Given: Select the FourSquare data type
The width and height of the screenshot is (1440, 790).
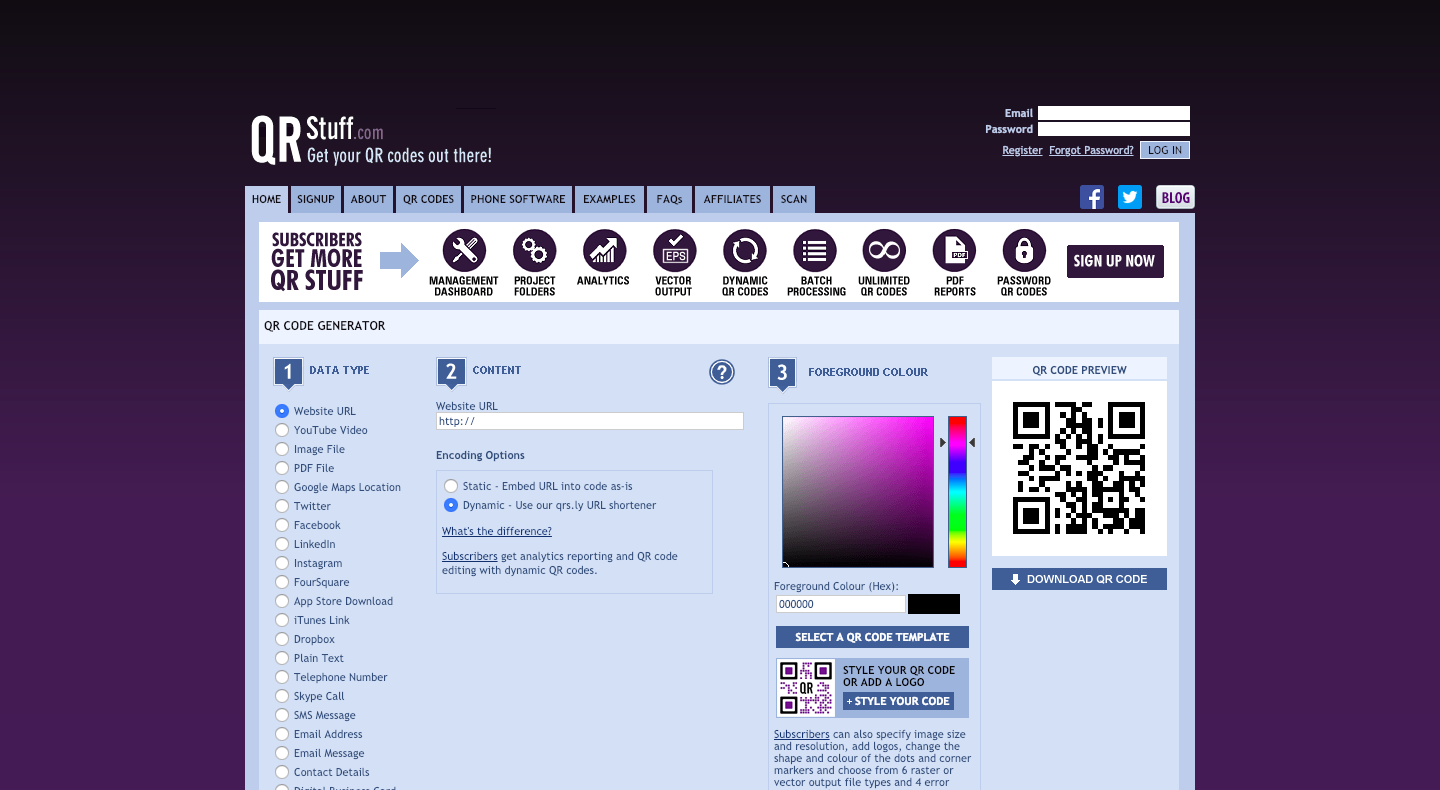Looking at the screenshot, I should 282,582.
